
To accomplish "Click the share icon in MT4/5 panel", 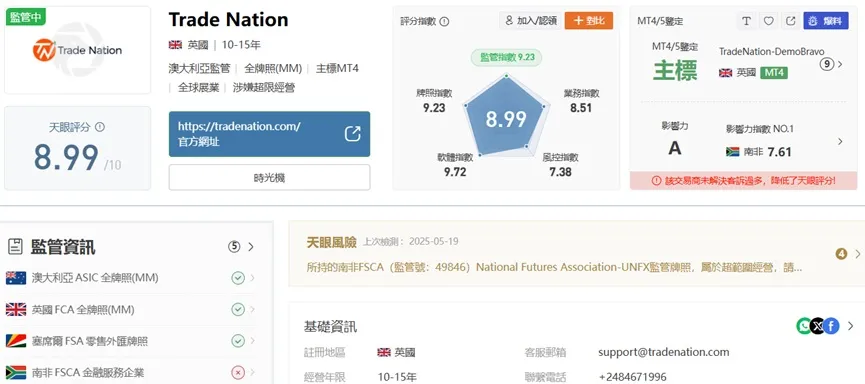I will coord(791,21).
